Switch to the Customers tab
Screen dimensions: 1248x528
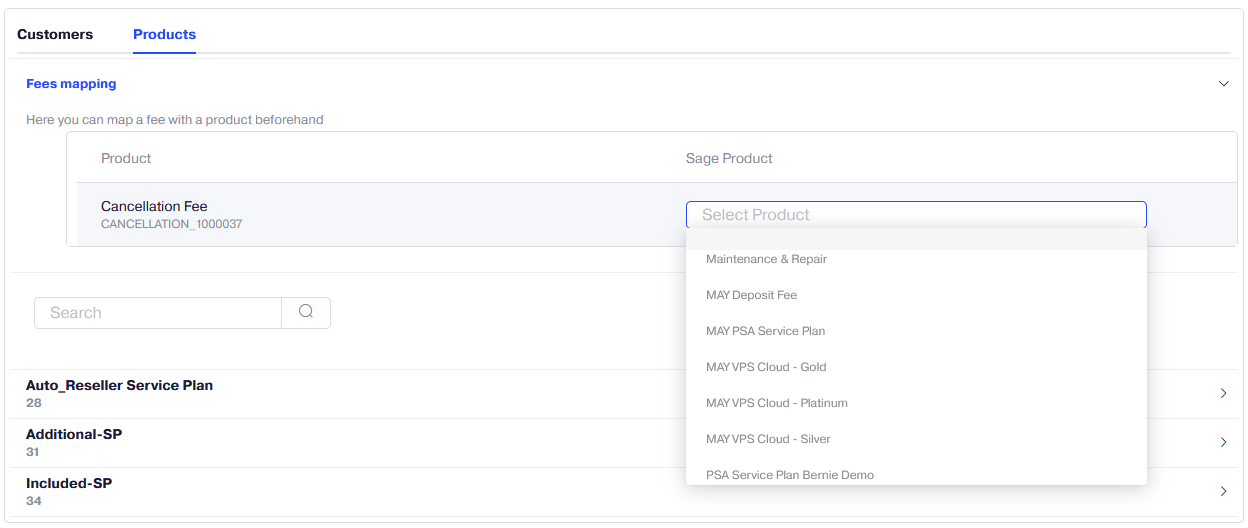(x=55, y=34)
